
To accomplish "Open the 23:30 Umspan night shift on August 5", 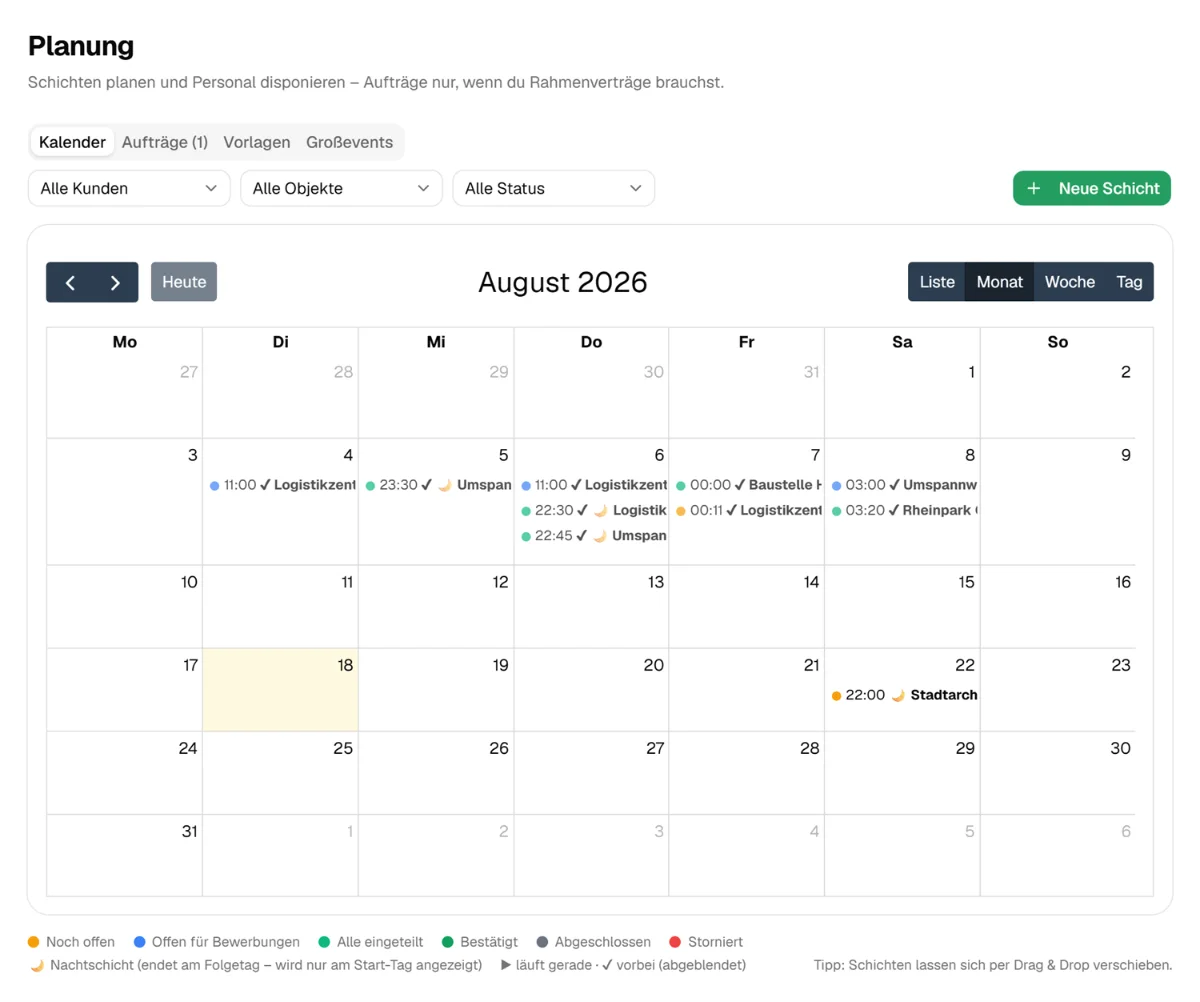I will [438, 485].
